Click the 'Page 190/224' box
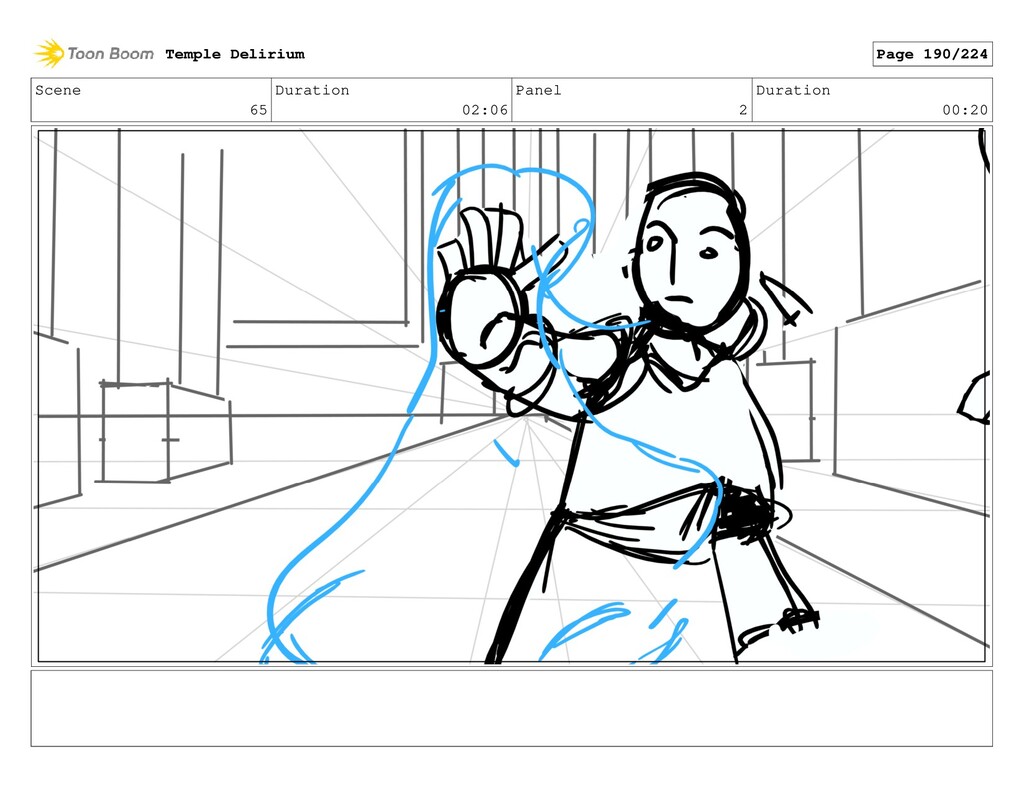 [x=932, y=54]
